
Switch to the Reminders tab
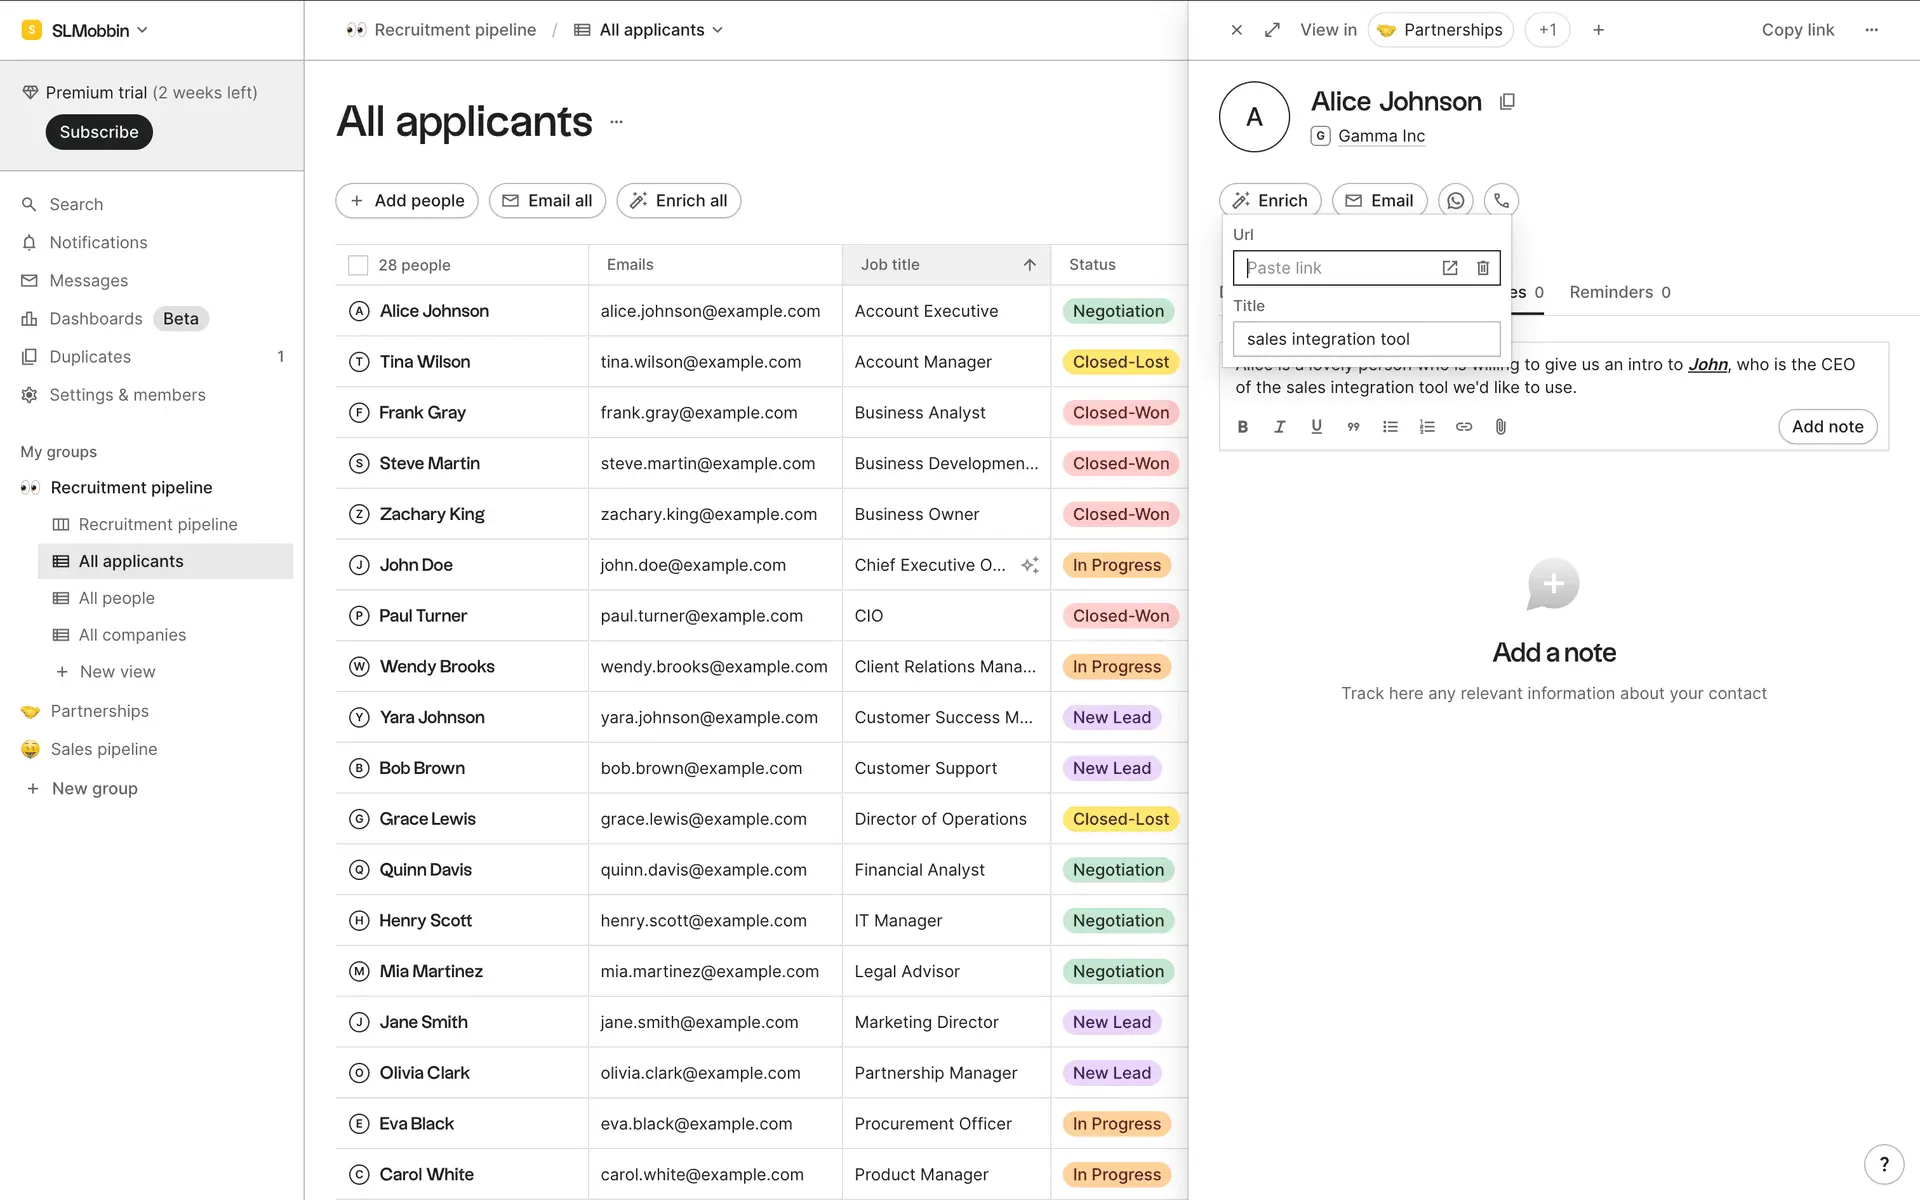tap(1619, 292)
